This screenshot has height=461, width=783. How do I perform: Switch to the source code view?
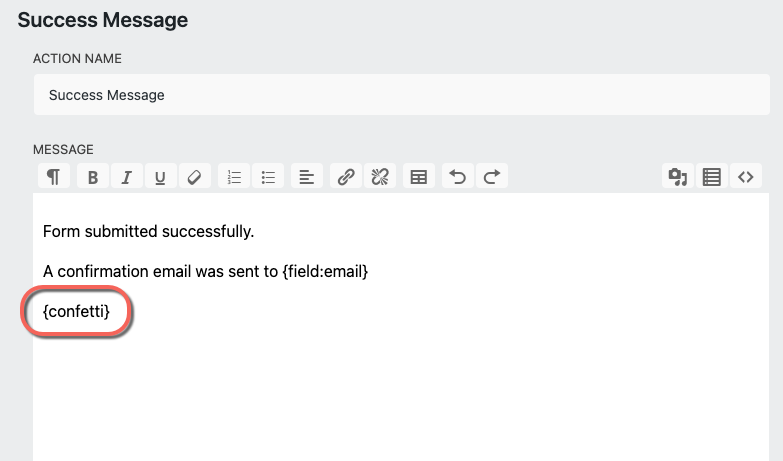tap(746, 177)
